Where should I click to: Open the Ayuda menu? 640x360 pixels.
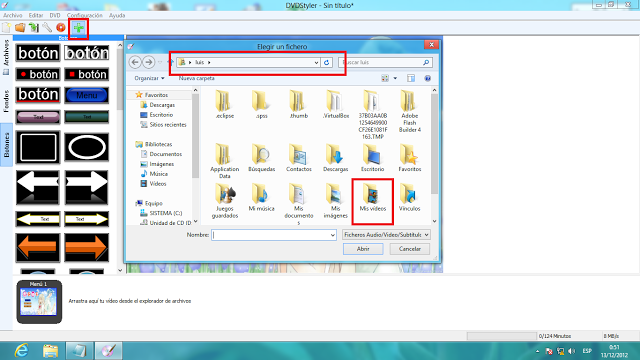tap(117, 15)
